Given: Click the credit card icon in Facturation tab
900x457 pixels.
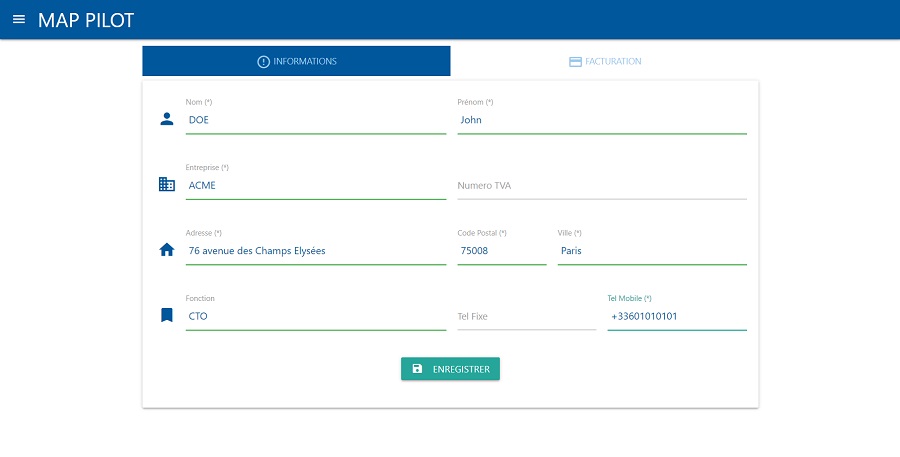Looking at the screenshot, I should pyautogui.click(x=575, y=62).
